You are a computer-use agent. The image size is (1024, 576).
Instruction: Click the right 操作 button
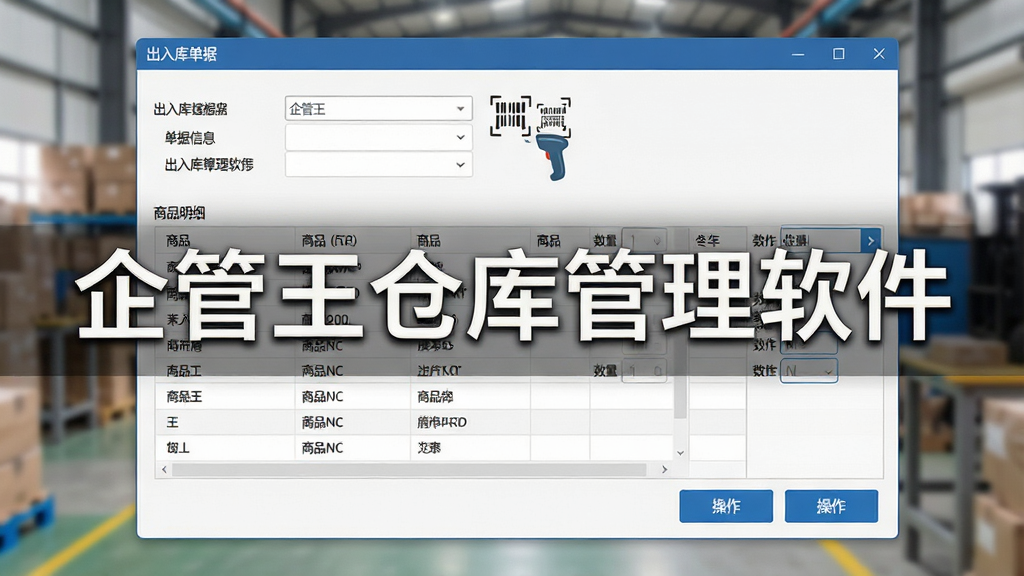point(831,506)
